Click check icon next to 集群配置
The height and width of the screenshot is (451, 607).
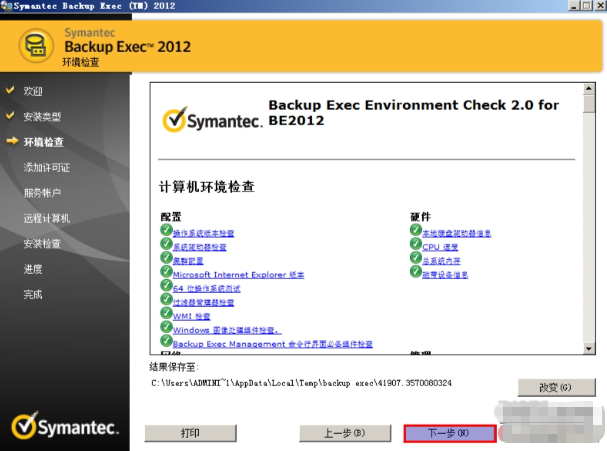tap(166, 258)
